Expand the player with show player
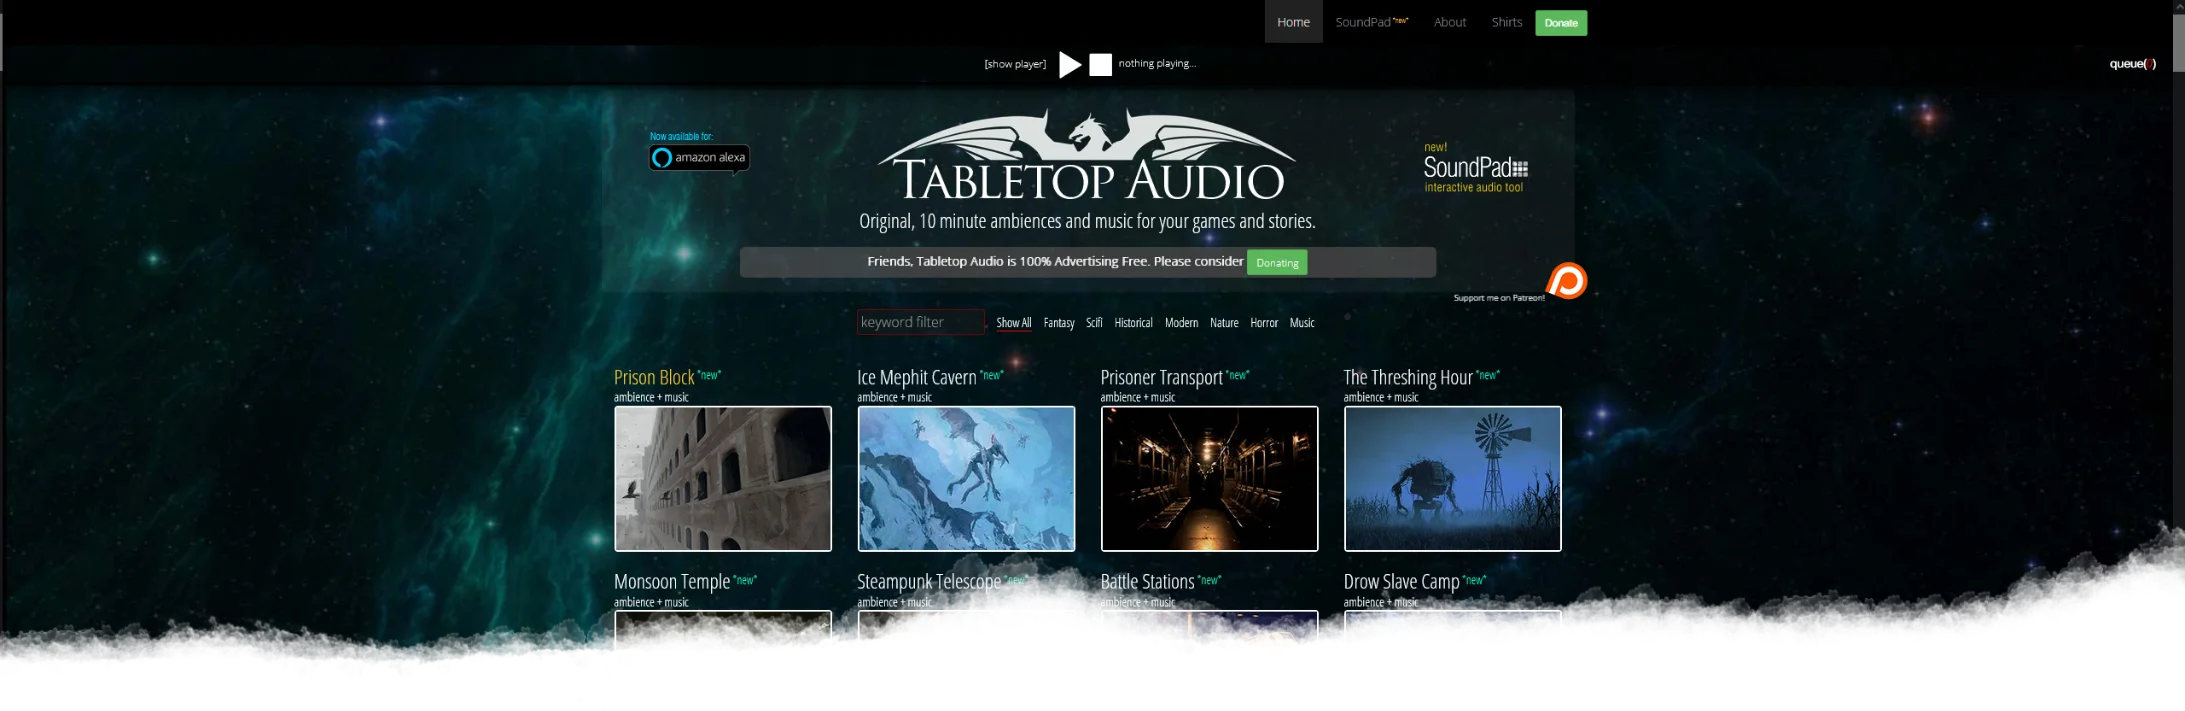2185x711 pixels. pyautogui.click(x=1014, y=64)
